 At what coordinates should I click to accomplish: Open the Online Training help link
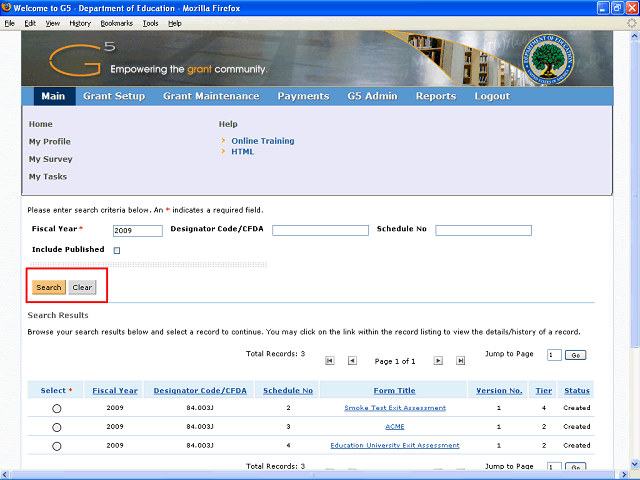click(263, 141)
